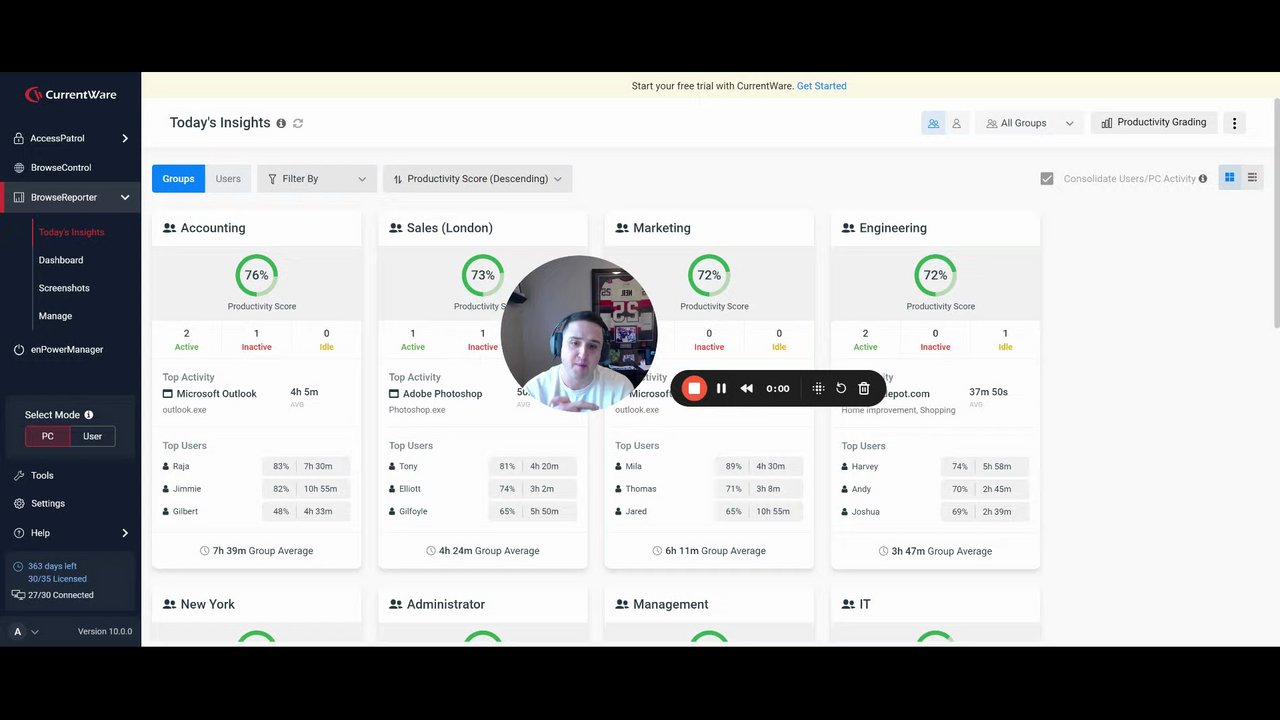Switch to grid card view icon
The height and width of the screenshot is (720, 1280).
pyautogui.click(x=1229, y=178)
